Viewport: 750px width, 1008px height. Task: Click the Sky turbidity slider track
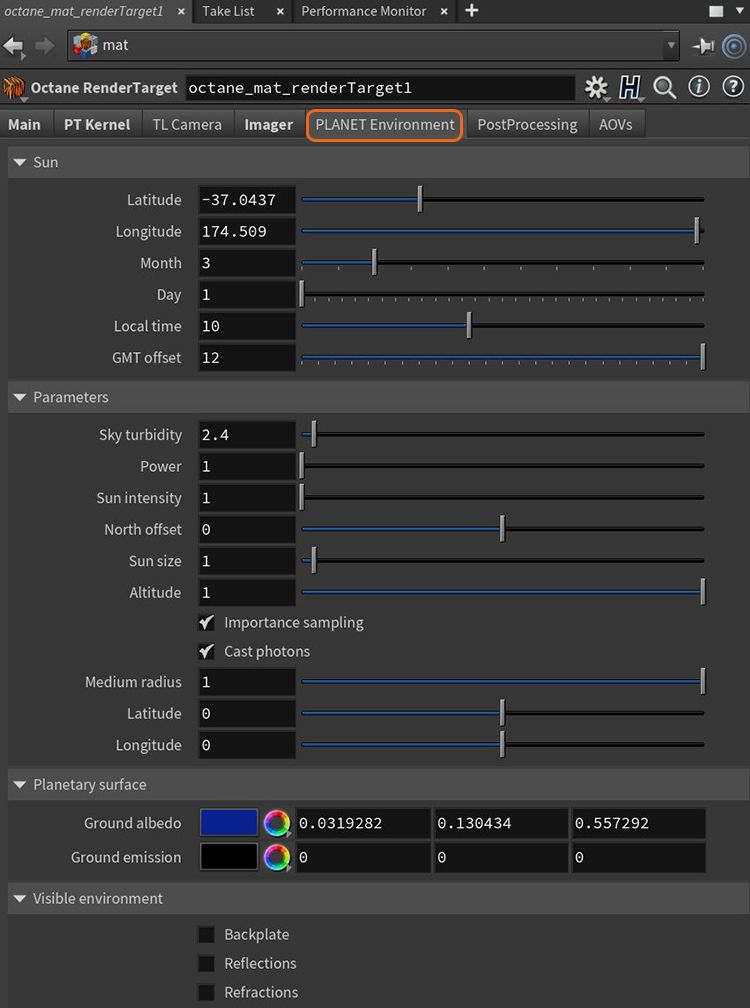tap(503, 435)
